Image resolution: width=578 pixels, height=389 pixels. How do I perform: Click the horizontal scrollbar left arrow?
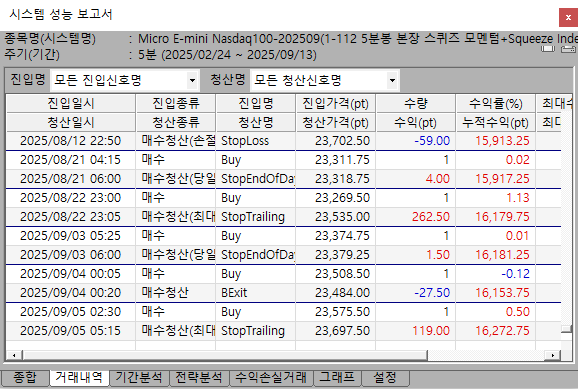14,355
